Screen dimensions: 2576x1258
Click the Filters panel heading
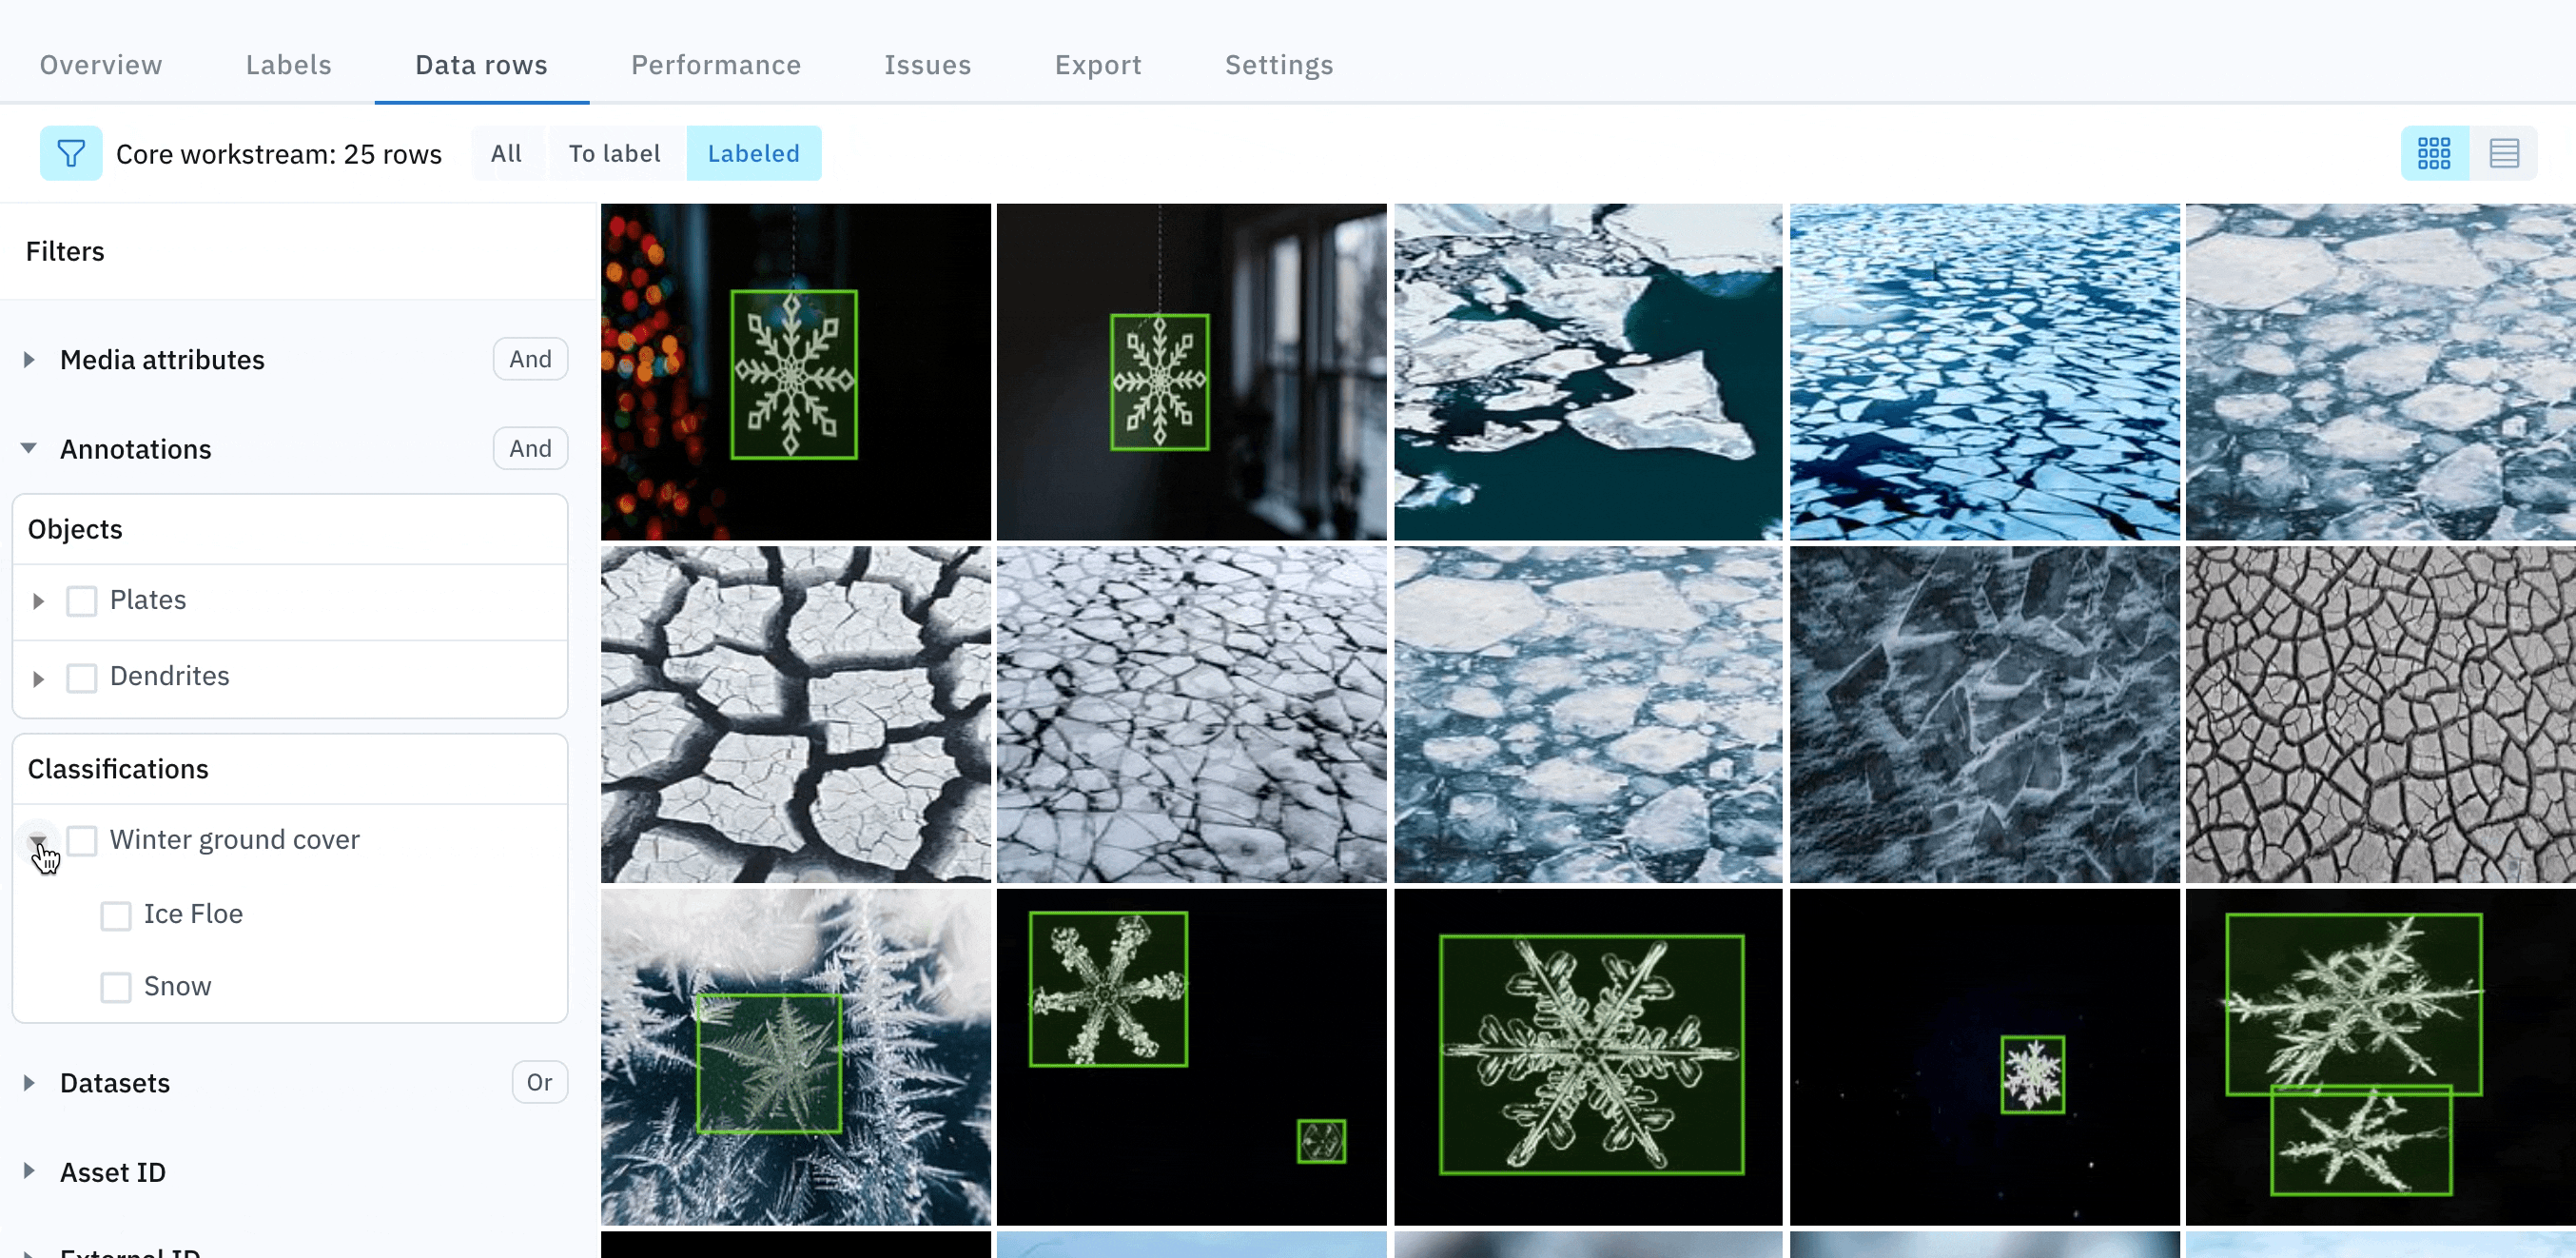65,251
